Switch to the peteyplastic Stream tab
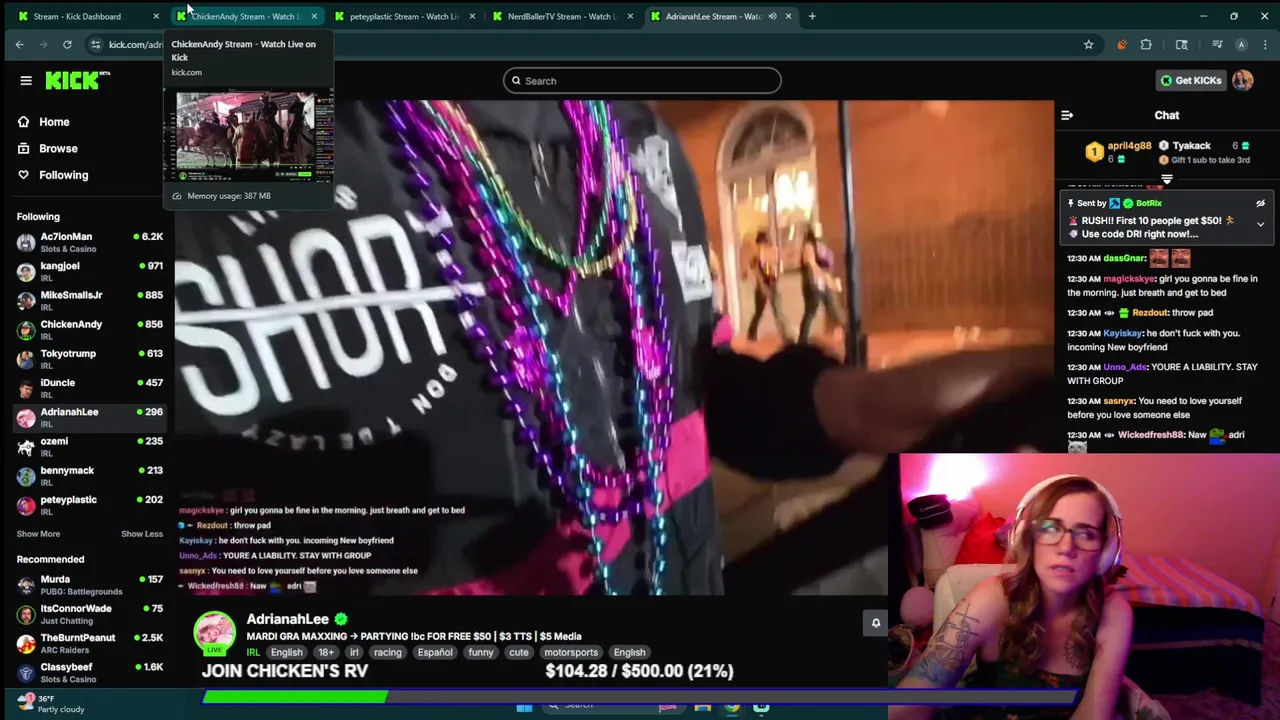Screen dimensions: 1280x720 click(x=405, y=16)
